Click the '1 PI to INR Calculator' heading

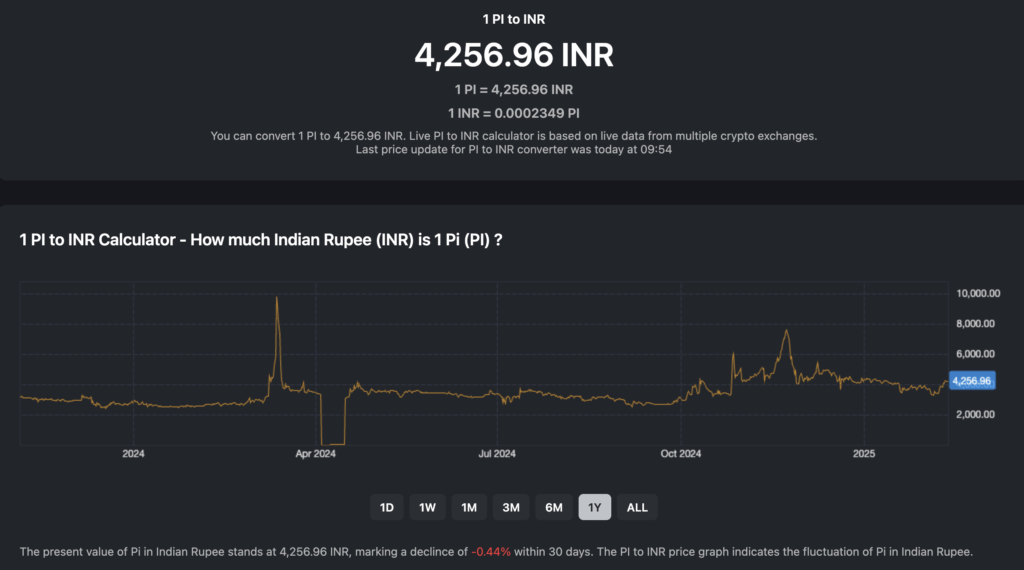[261, 240]
